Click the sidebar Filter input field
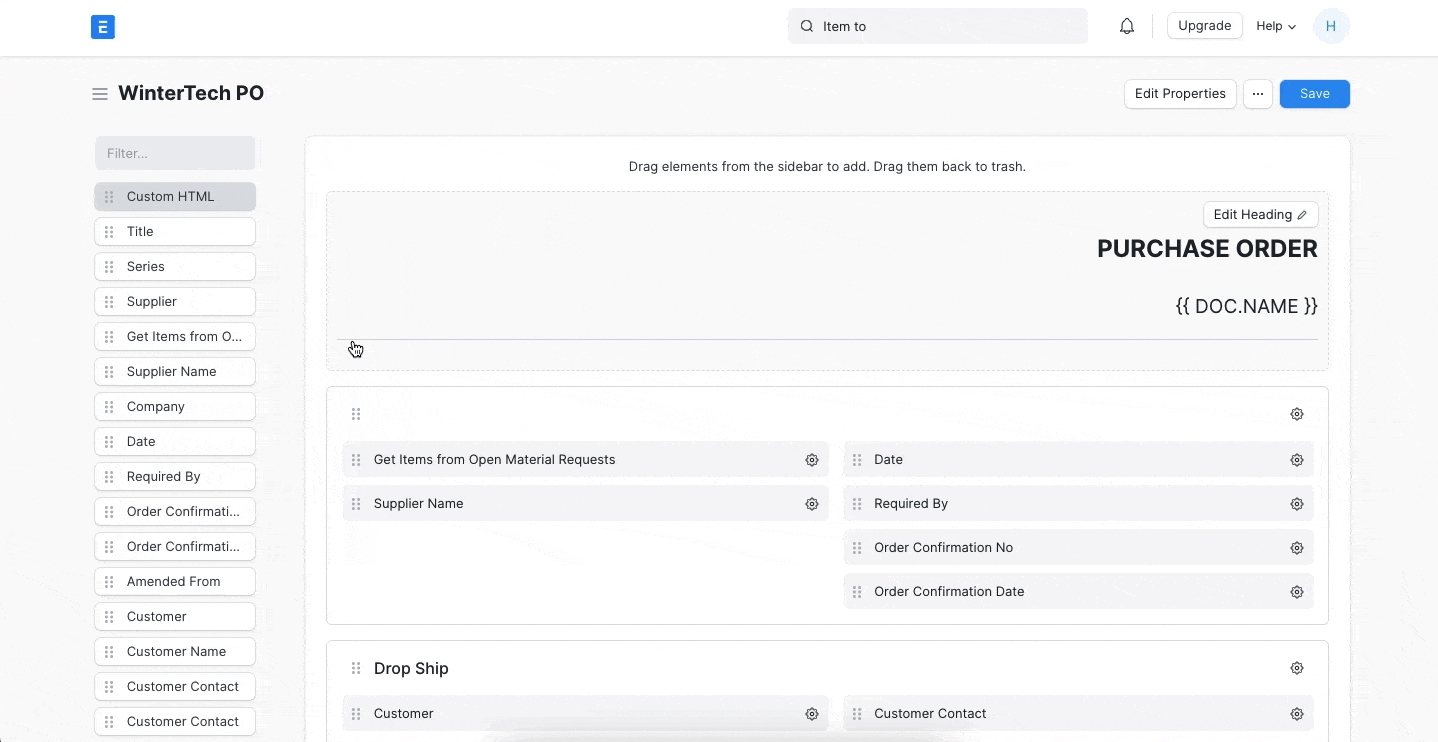The width and height of the screenshot is (1438, 742). (x=175, y=153)
